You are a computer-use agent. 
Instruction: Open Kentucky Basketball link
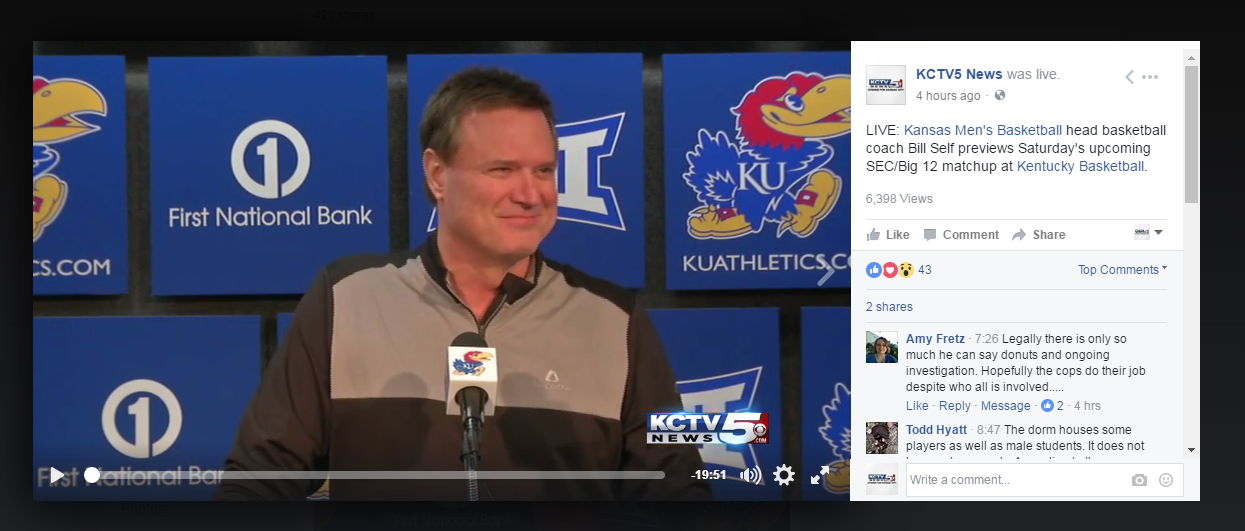(1080, 167)
